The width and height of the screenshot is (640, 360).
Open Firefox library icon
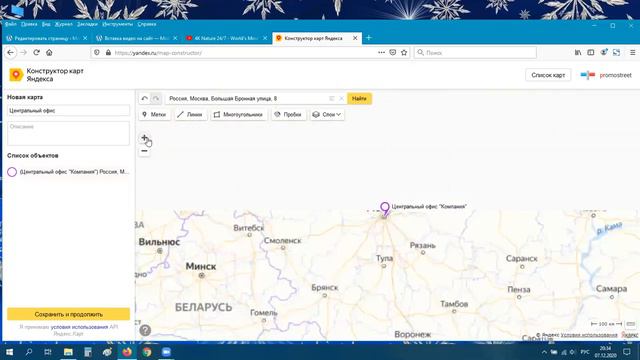tap(578, 53)
